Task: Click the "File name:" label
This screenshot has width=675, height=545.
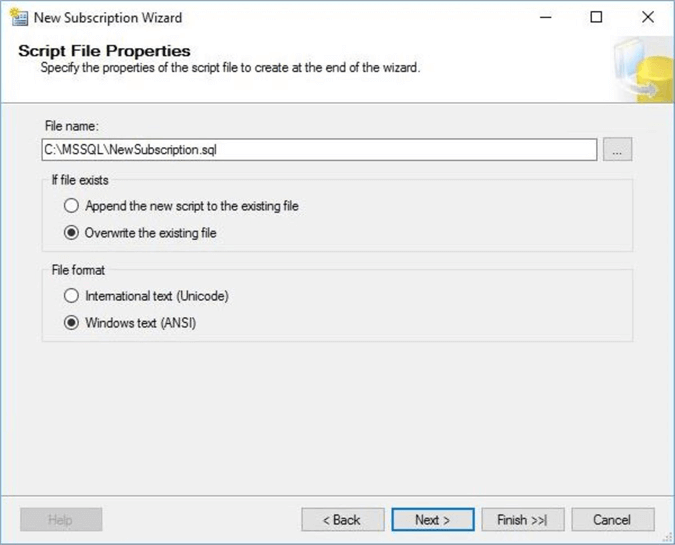Action: pos(72,126)
